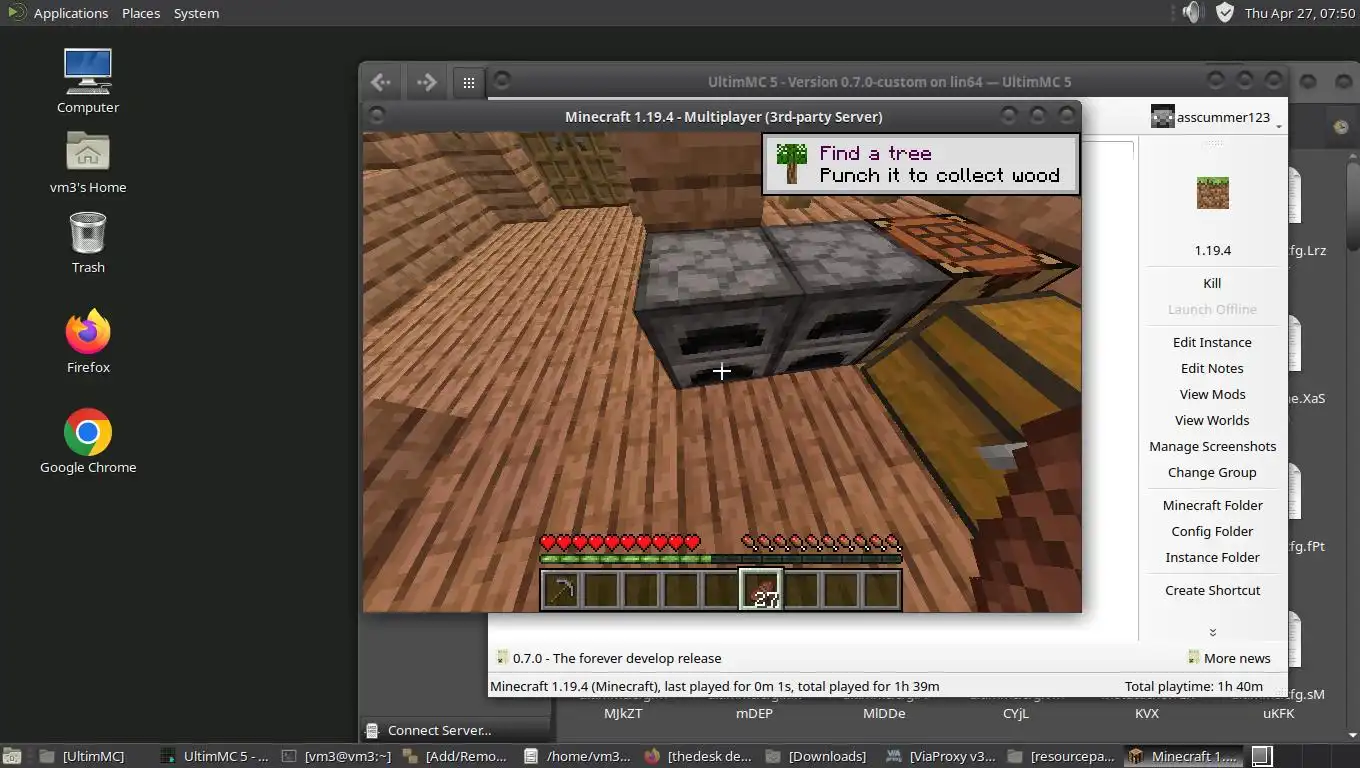Viewport: 1360px width, 768px height.
Task: Click the Minecraft window menu button
Action: click(377, 116)
